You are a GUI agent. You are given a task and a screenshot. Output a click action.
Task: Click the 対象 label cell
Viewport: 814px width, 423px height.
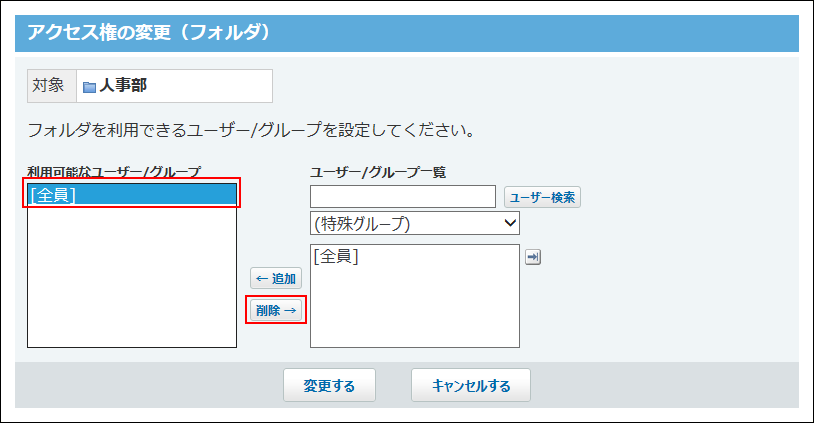coord(51,86)
